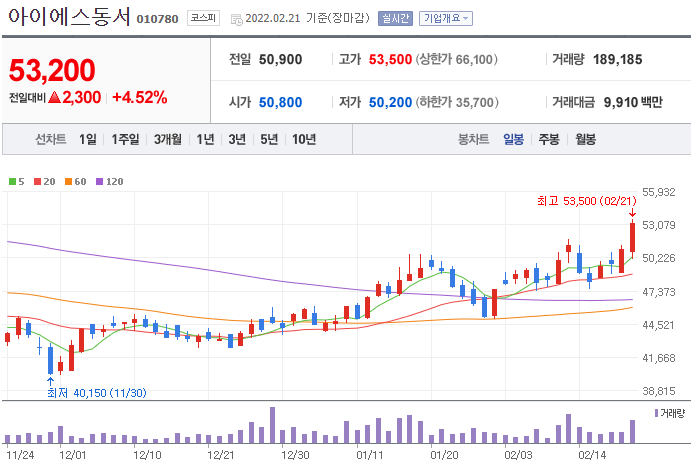Click the purple 120-day moving average swatch
This screenshot has width=691, height=474.
click(x=100, y=181)
